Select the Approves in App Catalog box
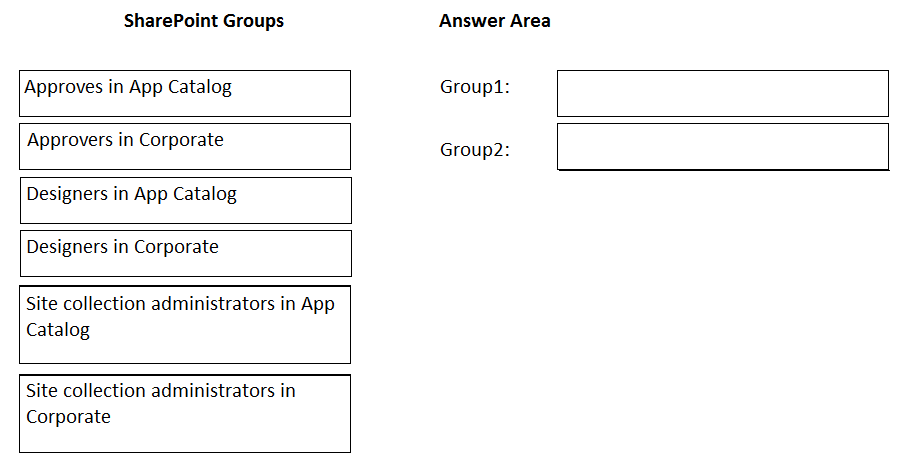 pyautogui.click(x=185, y=93)
